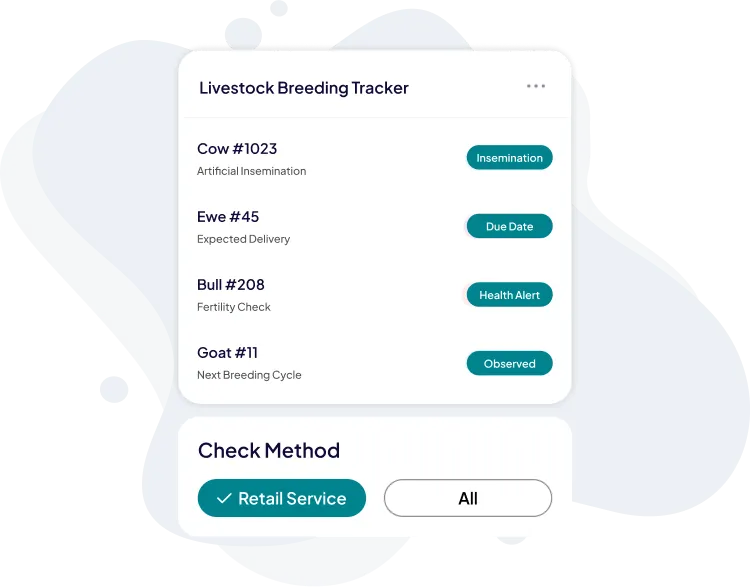View the Bull #208 record
This screenshot has width=750, height=587.
point(231,285)
